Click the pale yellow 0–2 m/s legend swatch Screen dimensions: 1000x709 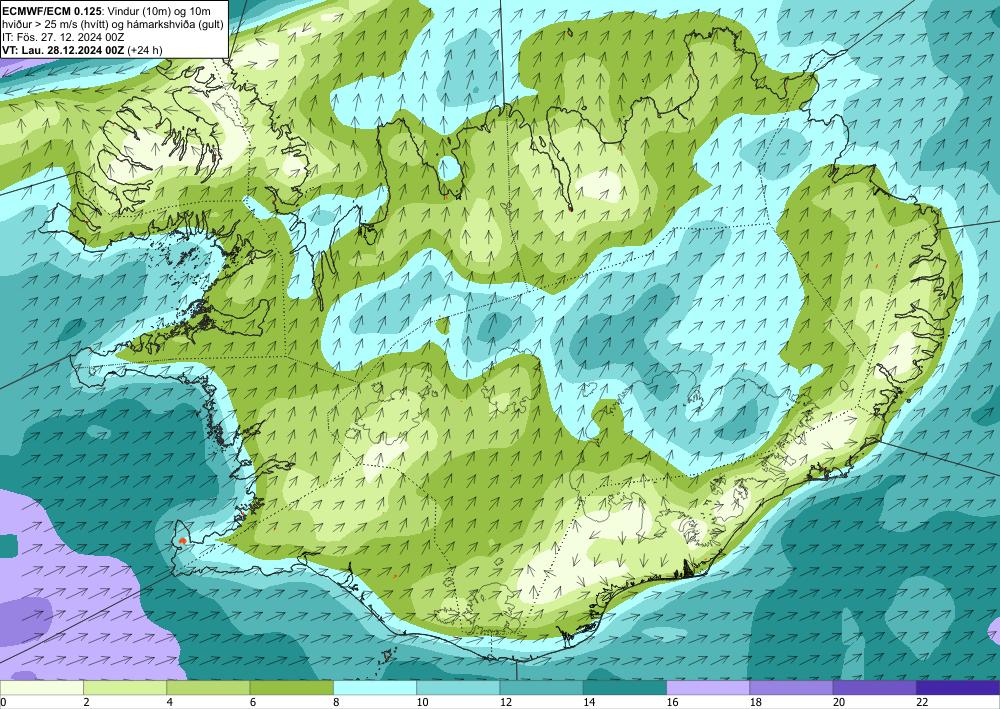tap(42, 688)
